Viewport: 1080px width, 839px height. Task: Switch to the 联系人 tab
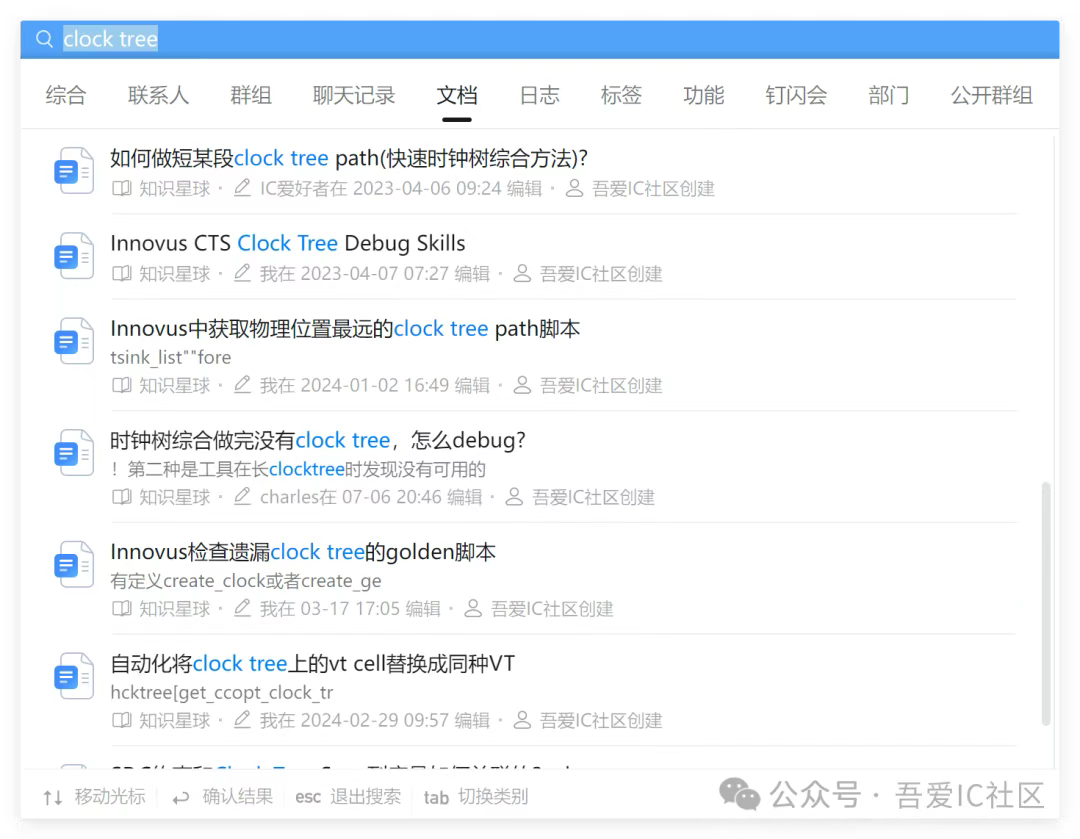(x=158, y=95)
